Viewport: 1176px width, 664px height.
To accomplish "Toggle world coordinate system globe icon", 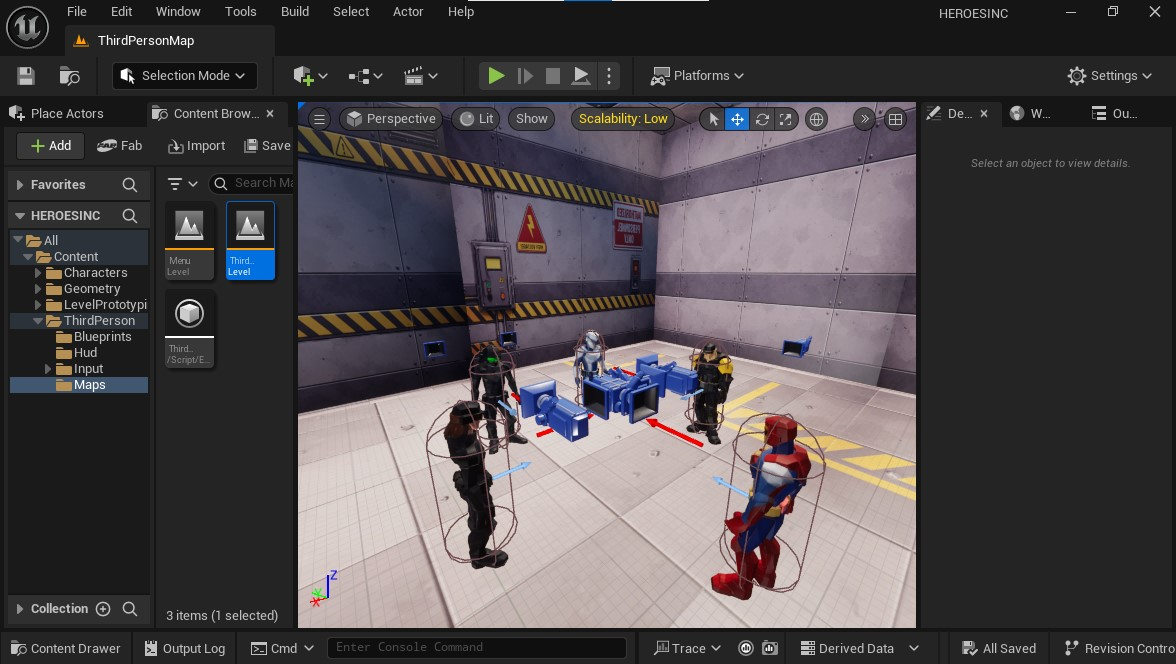I will pos(817,119).
